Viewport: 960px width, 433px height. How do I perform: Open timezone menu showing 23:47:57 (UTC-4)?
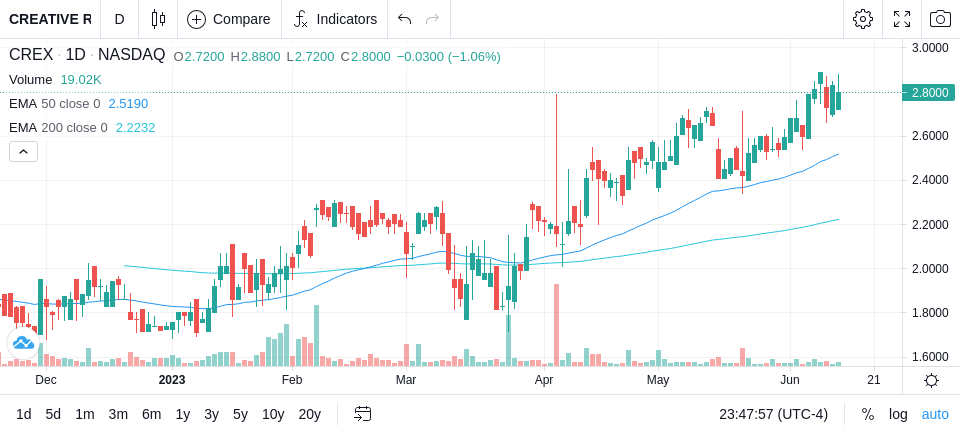point(773,414)
